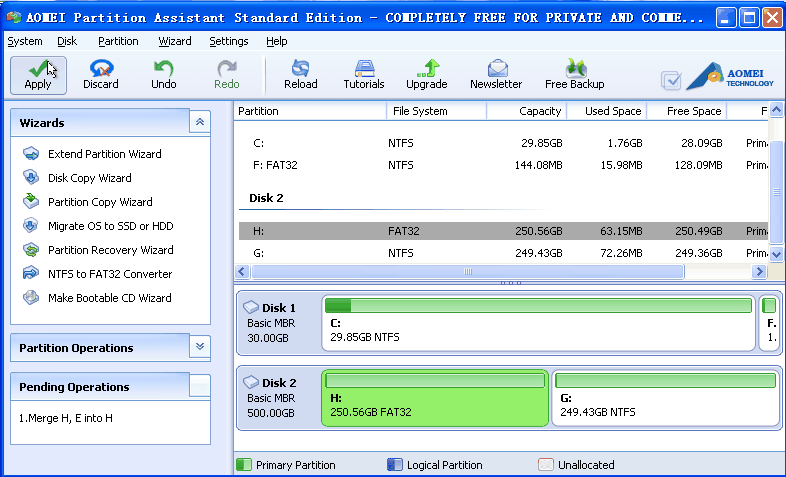Screen dimensions: 786x477
Task: Select the small F: block on Disk 1
Action: (769, 323)
